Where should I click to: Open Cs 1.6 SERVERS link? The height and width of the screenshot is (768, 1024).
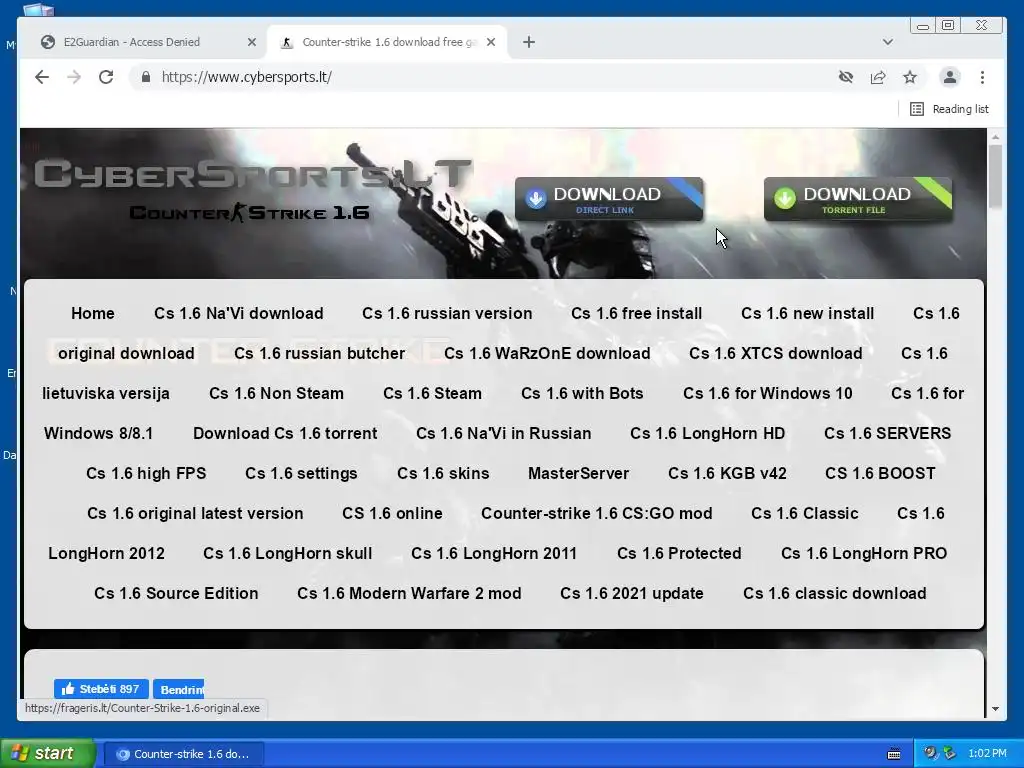point(888,433)
